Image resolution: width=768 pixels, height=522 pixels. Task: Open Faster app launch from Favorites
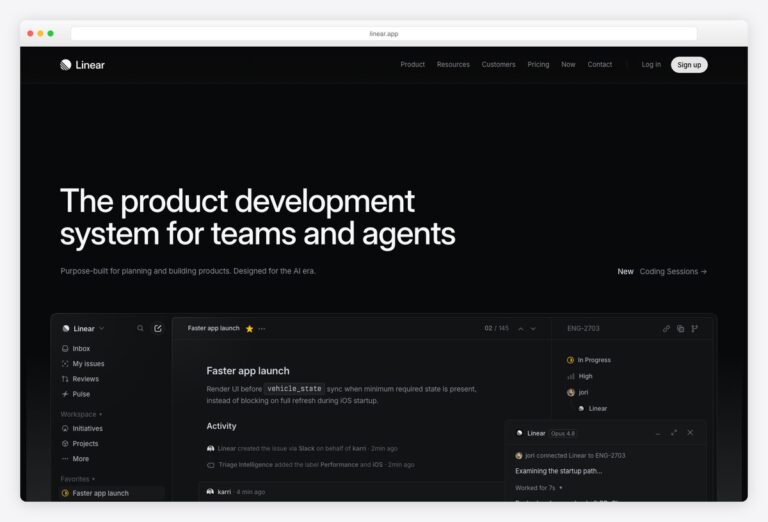tap(112, 493)
